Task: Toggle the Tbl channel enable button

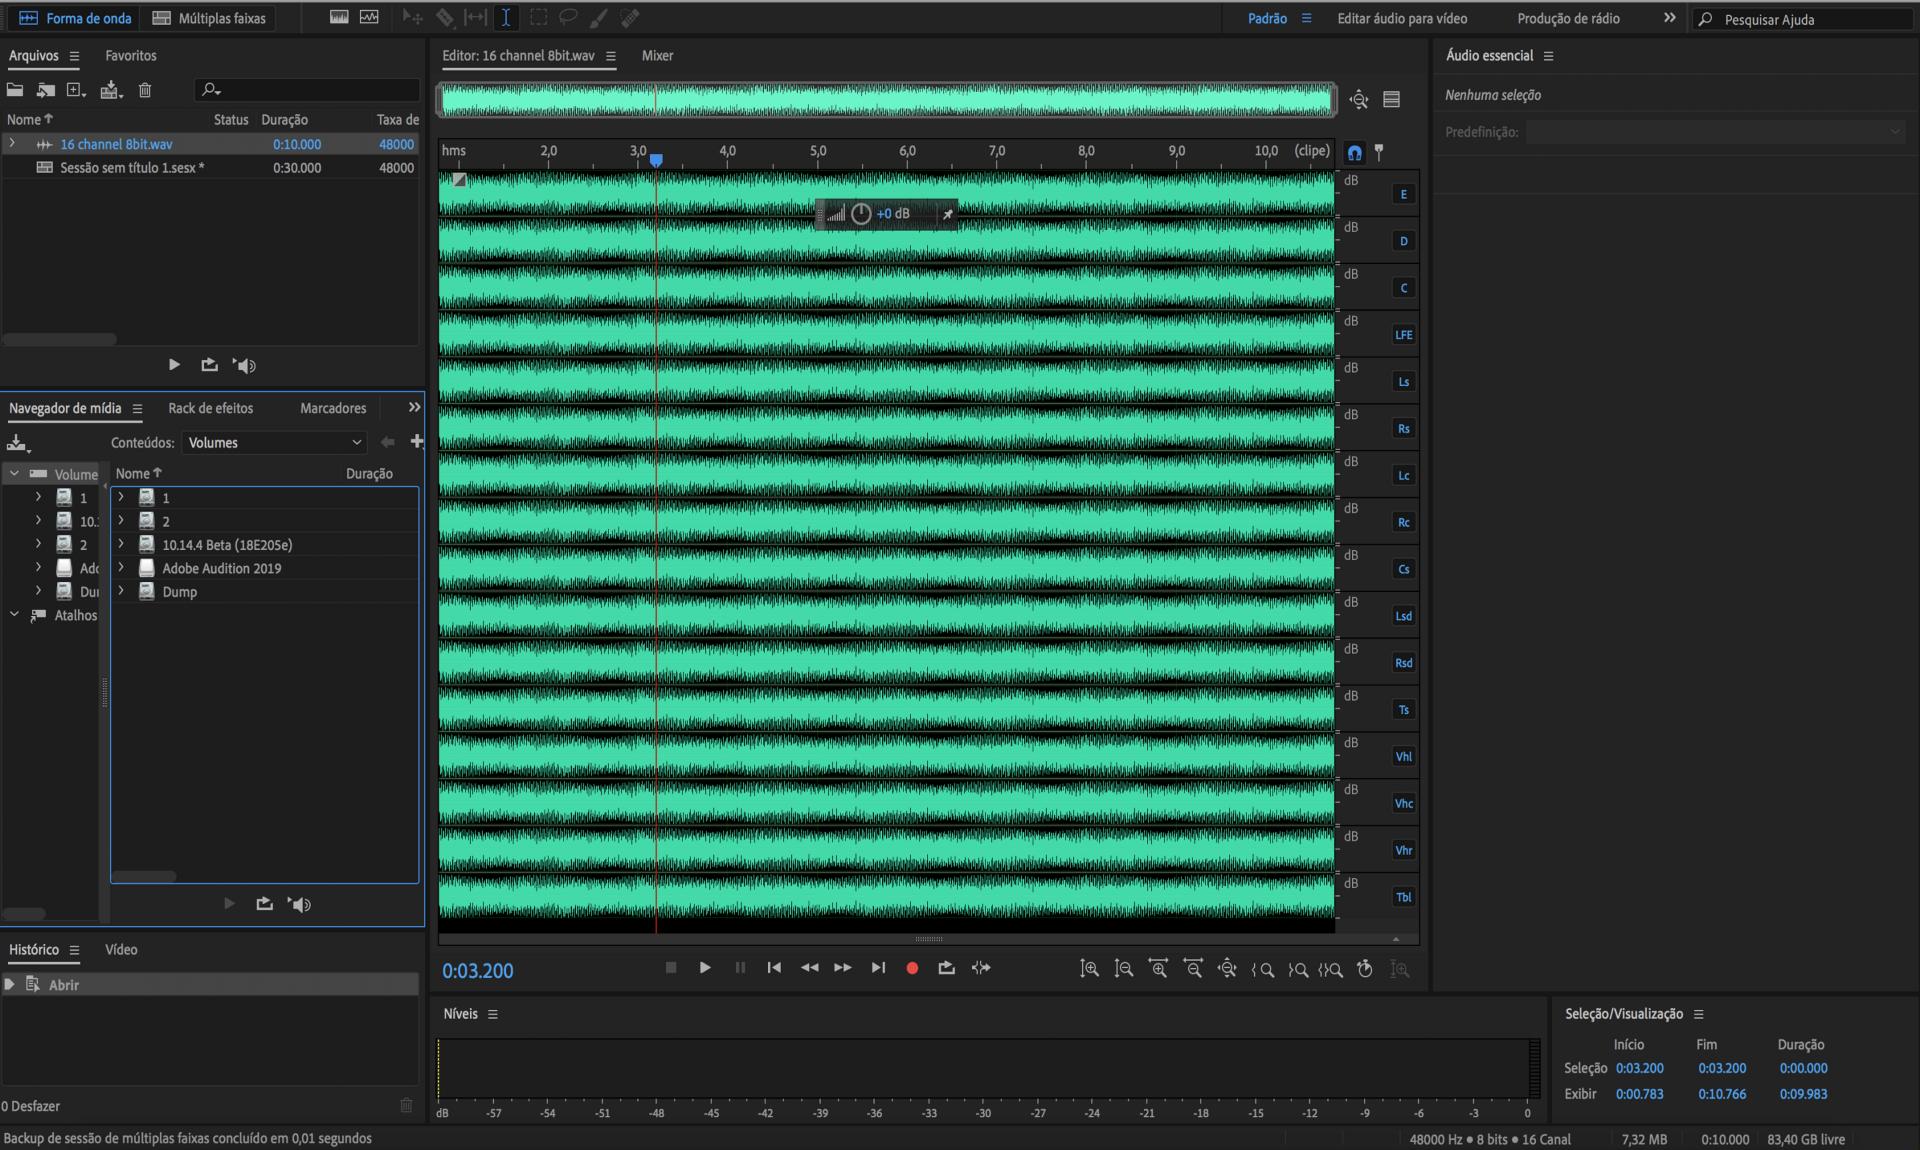Action: [1403, 897]
